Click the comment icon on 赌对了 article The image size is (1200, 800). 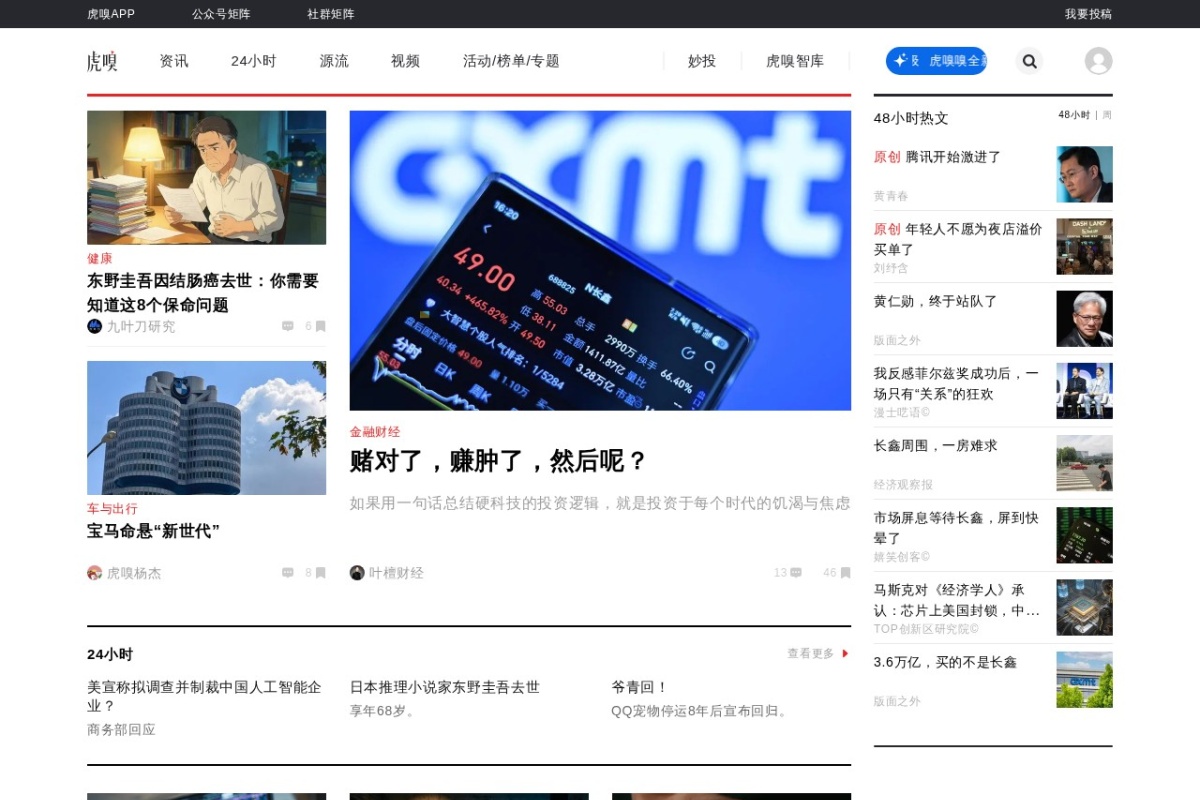[x=796, y=573]
